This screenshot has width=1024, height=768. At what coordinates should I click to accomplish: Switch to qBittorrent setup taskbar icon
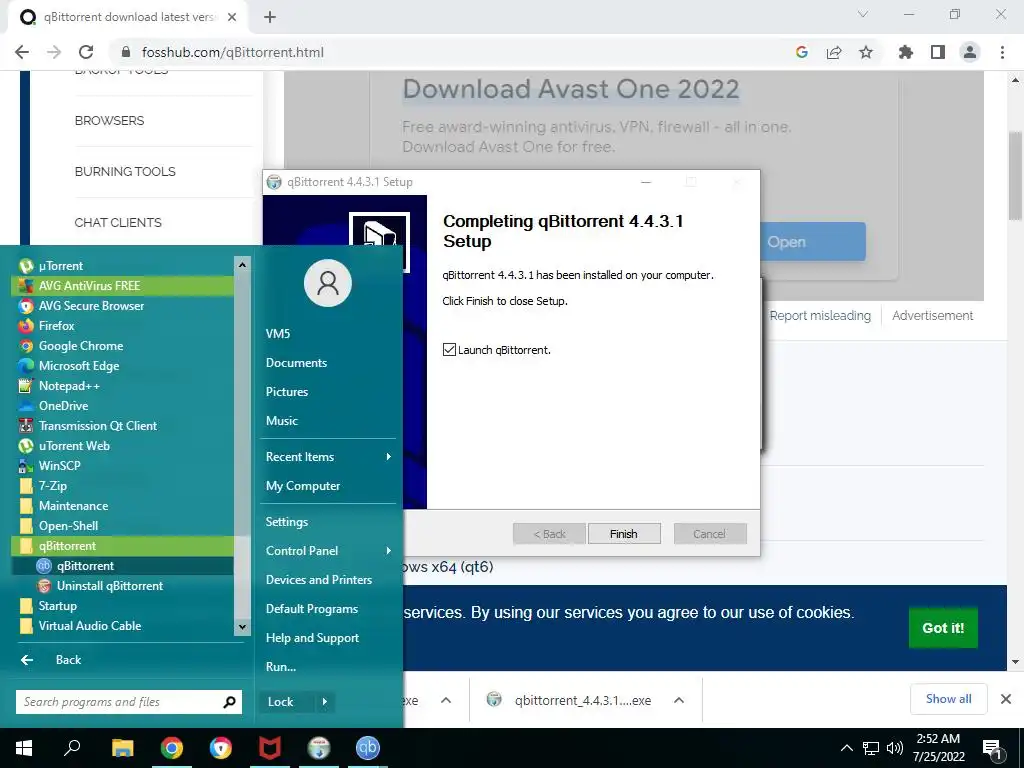point(319,748)
